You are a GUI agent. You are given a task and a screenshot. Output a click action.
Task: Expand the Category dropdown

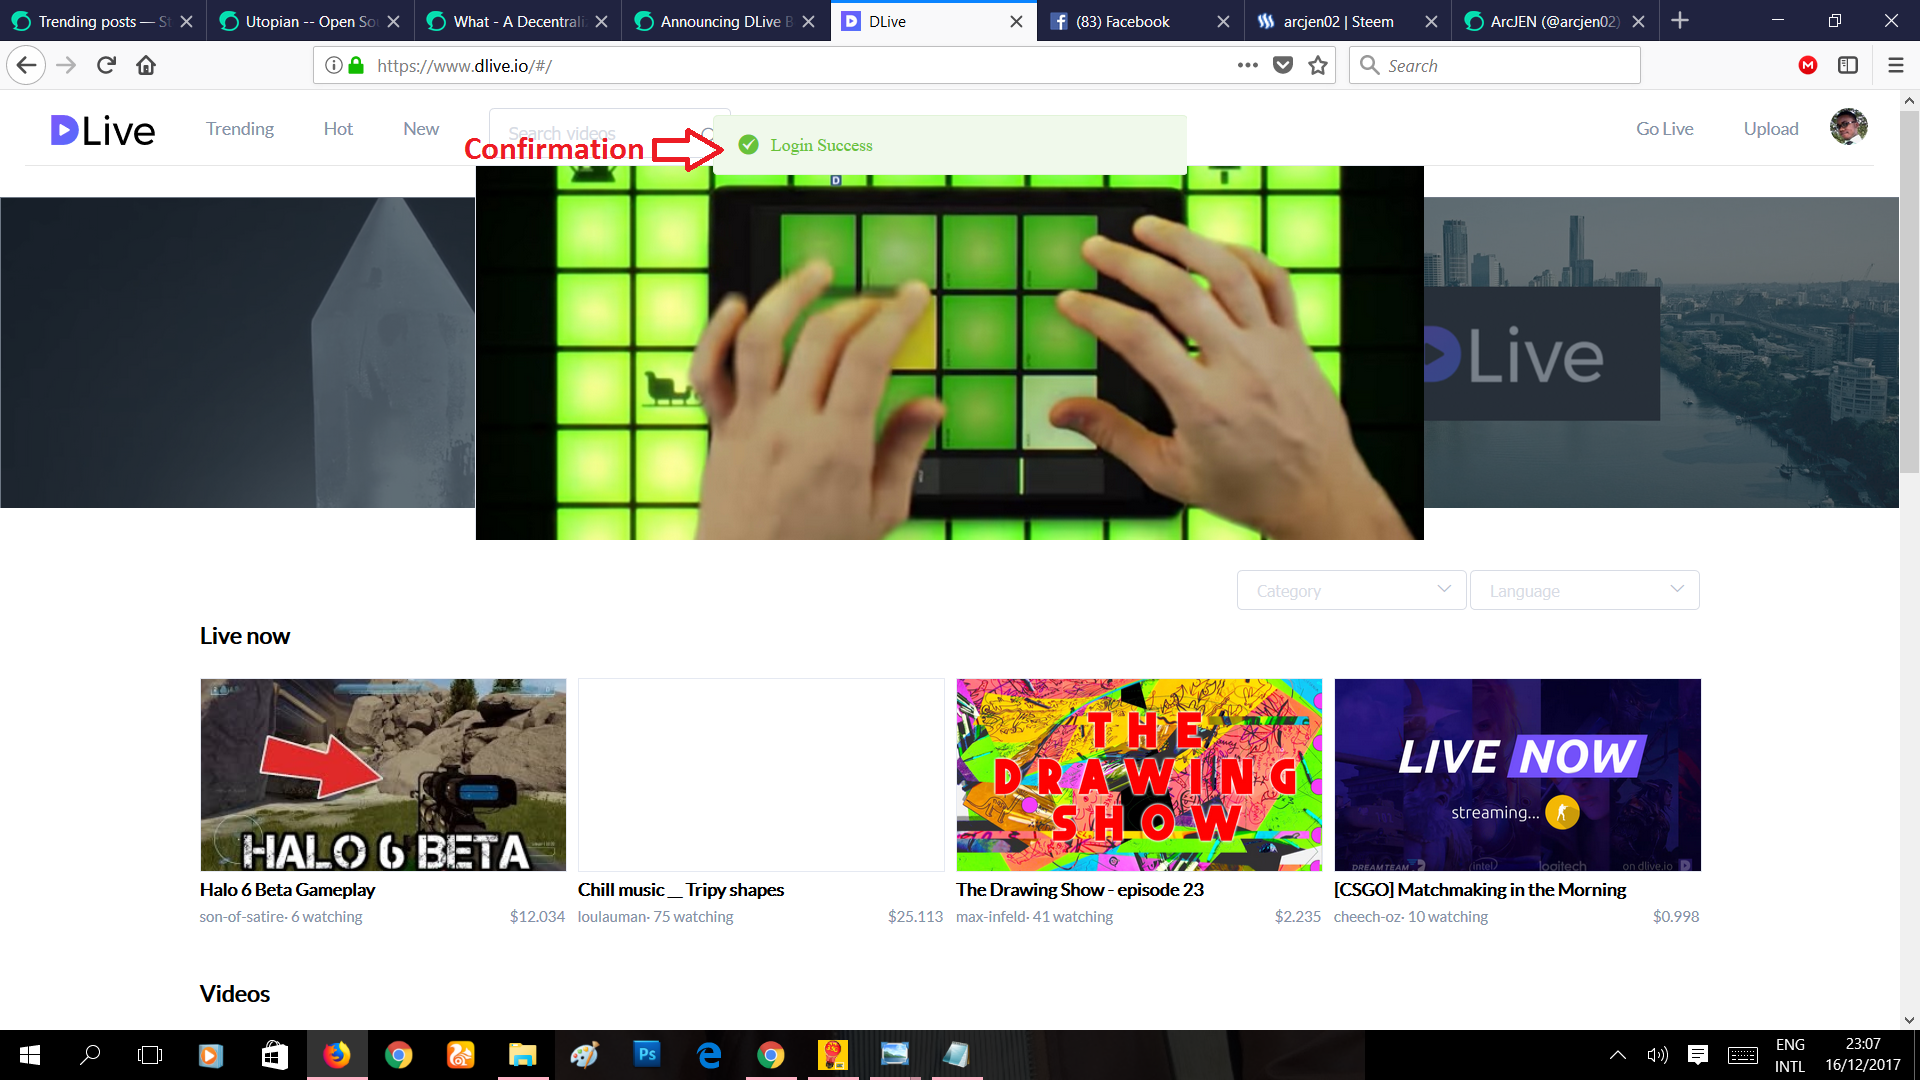point(1351,590)
